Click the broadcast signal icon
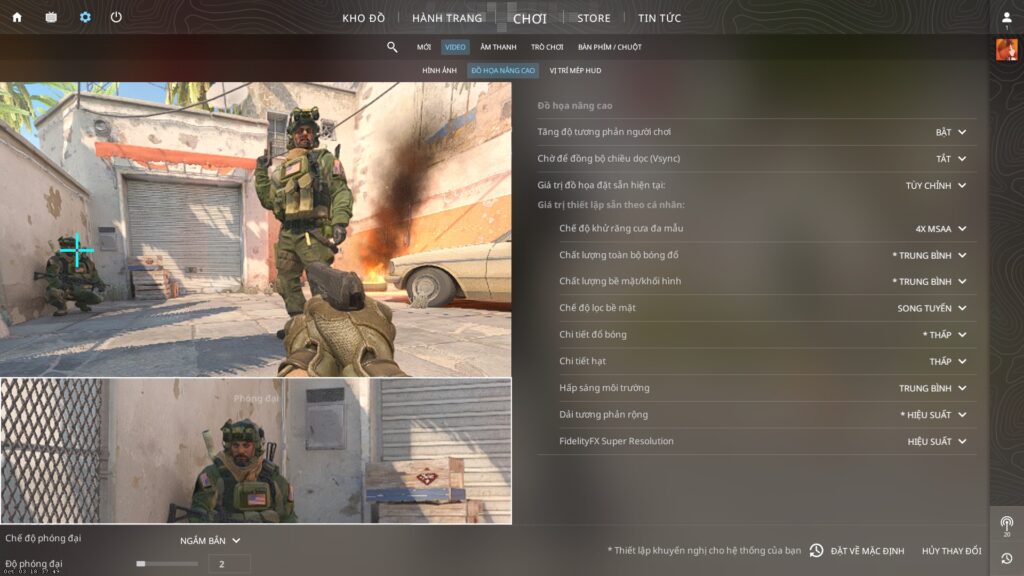 tap(1006, 523)
